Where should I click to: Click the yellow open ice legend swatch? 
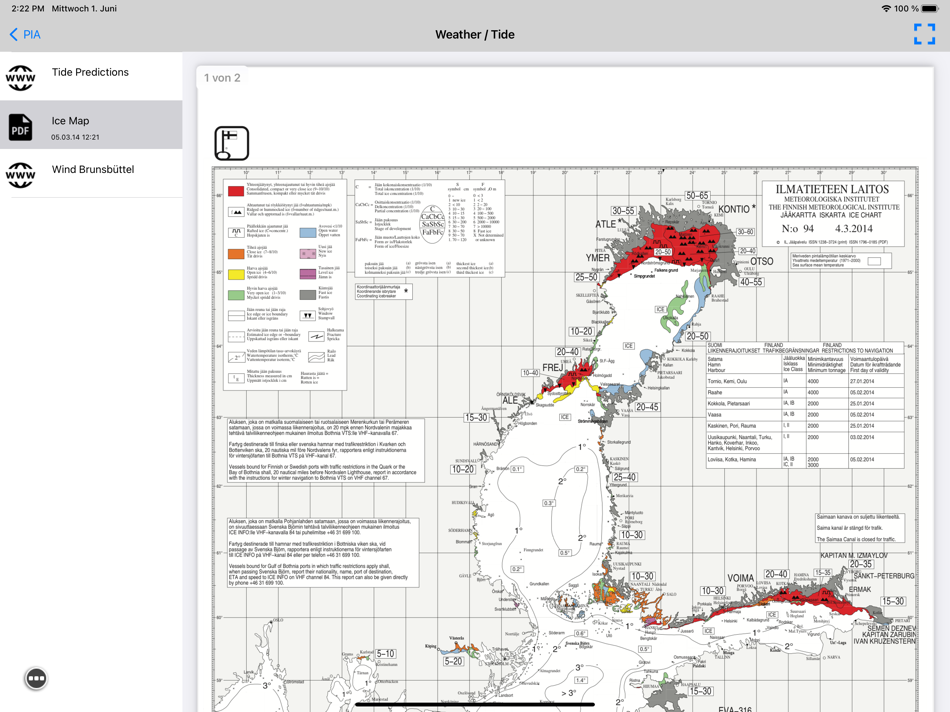pyautogui.click(x=236, y=274)
